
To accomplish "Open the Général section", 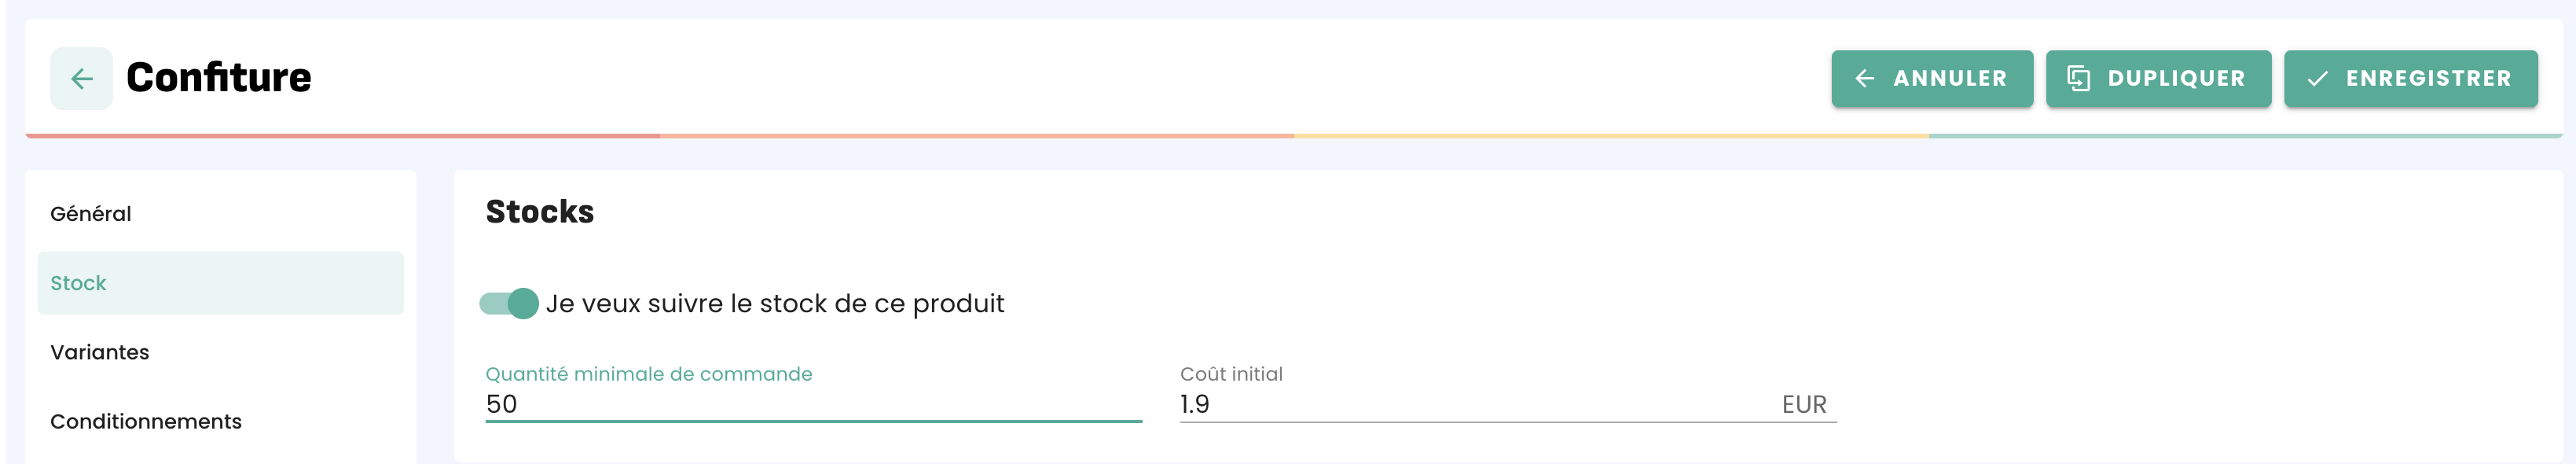I will pos(91,214).
